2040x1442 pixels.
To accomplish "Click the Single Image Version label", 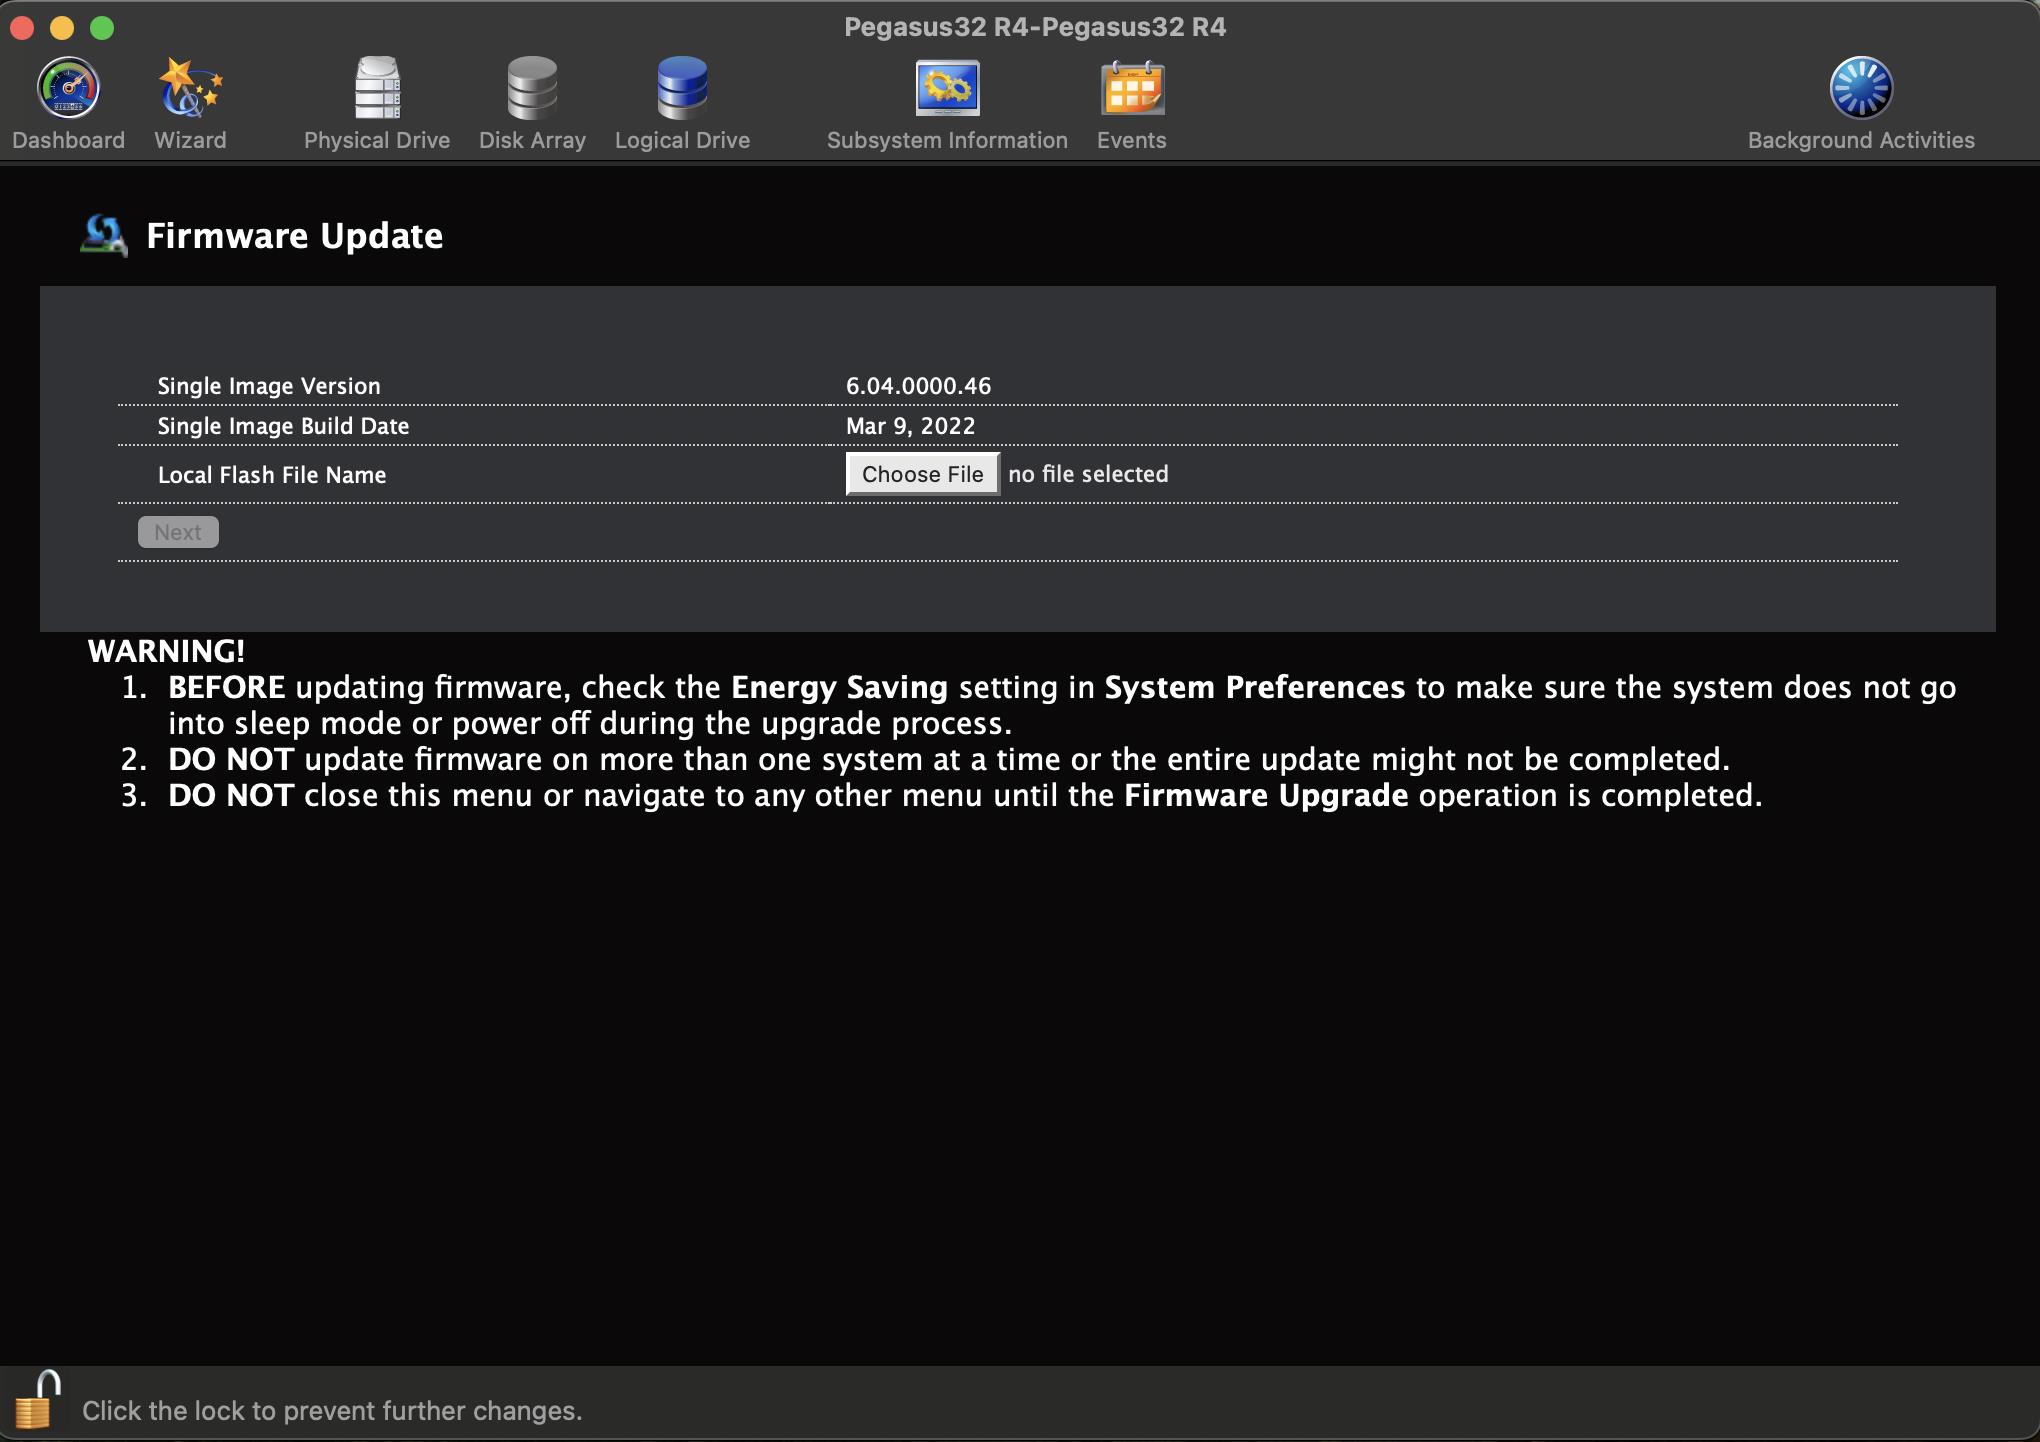I will pyautogui.click(x=269, y=386).
